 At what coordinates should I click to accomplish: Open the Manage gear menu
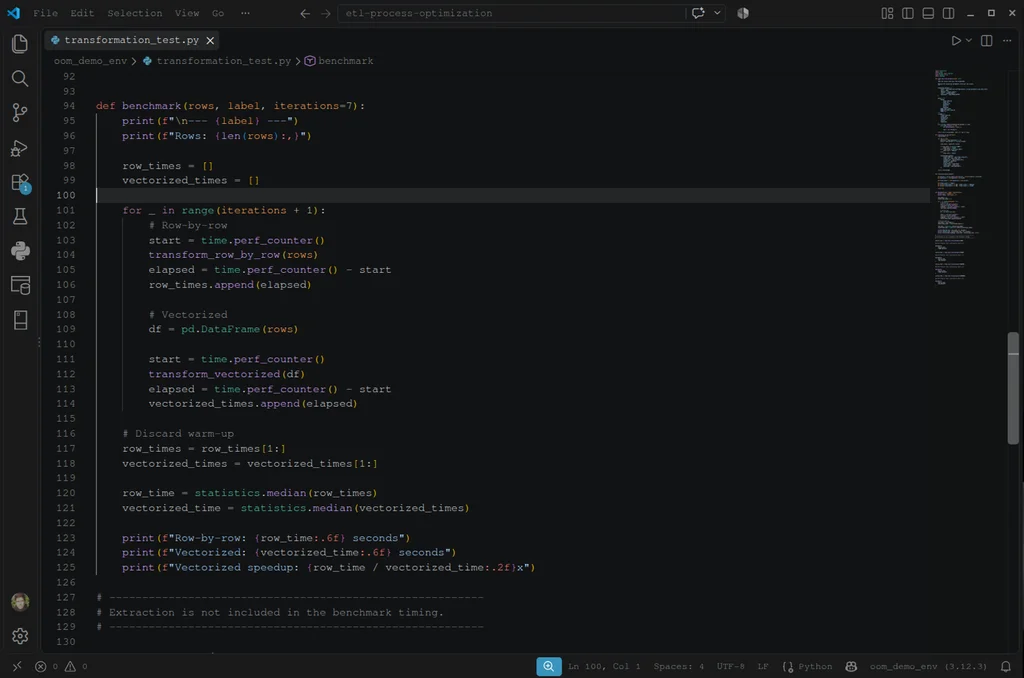(20, 636)
